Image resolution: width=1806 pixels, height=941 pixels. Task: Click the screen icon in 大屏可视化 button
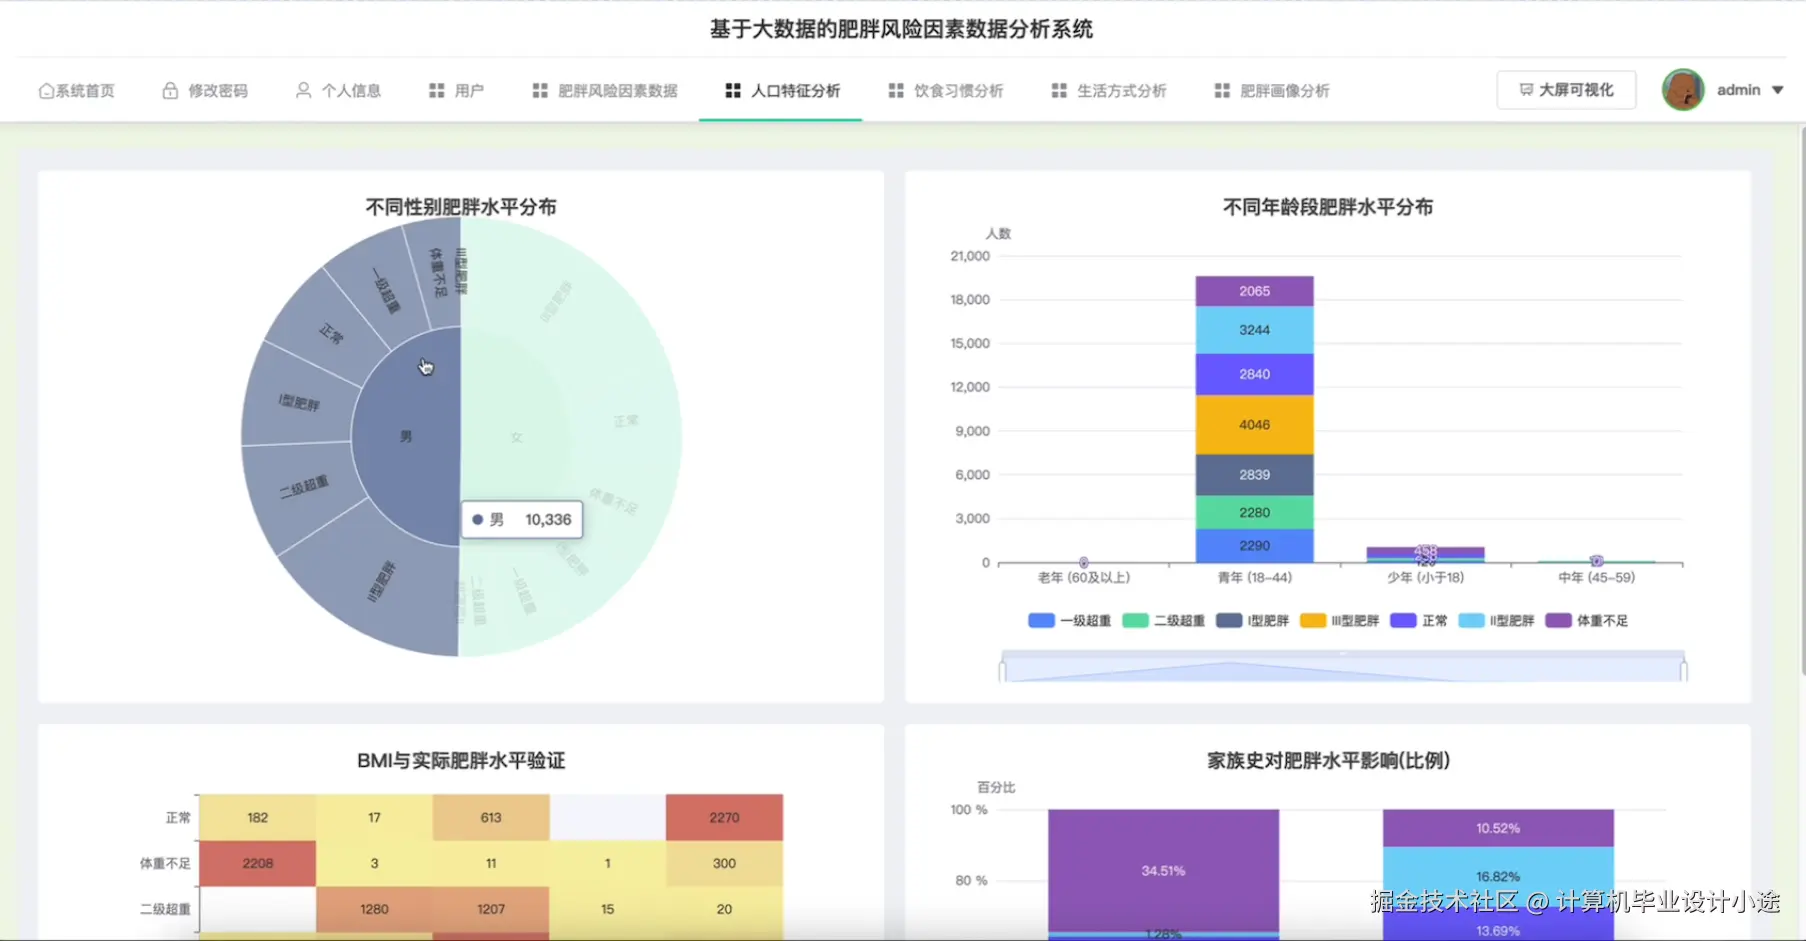coord(1526,90)
